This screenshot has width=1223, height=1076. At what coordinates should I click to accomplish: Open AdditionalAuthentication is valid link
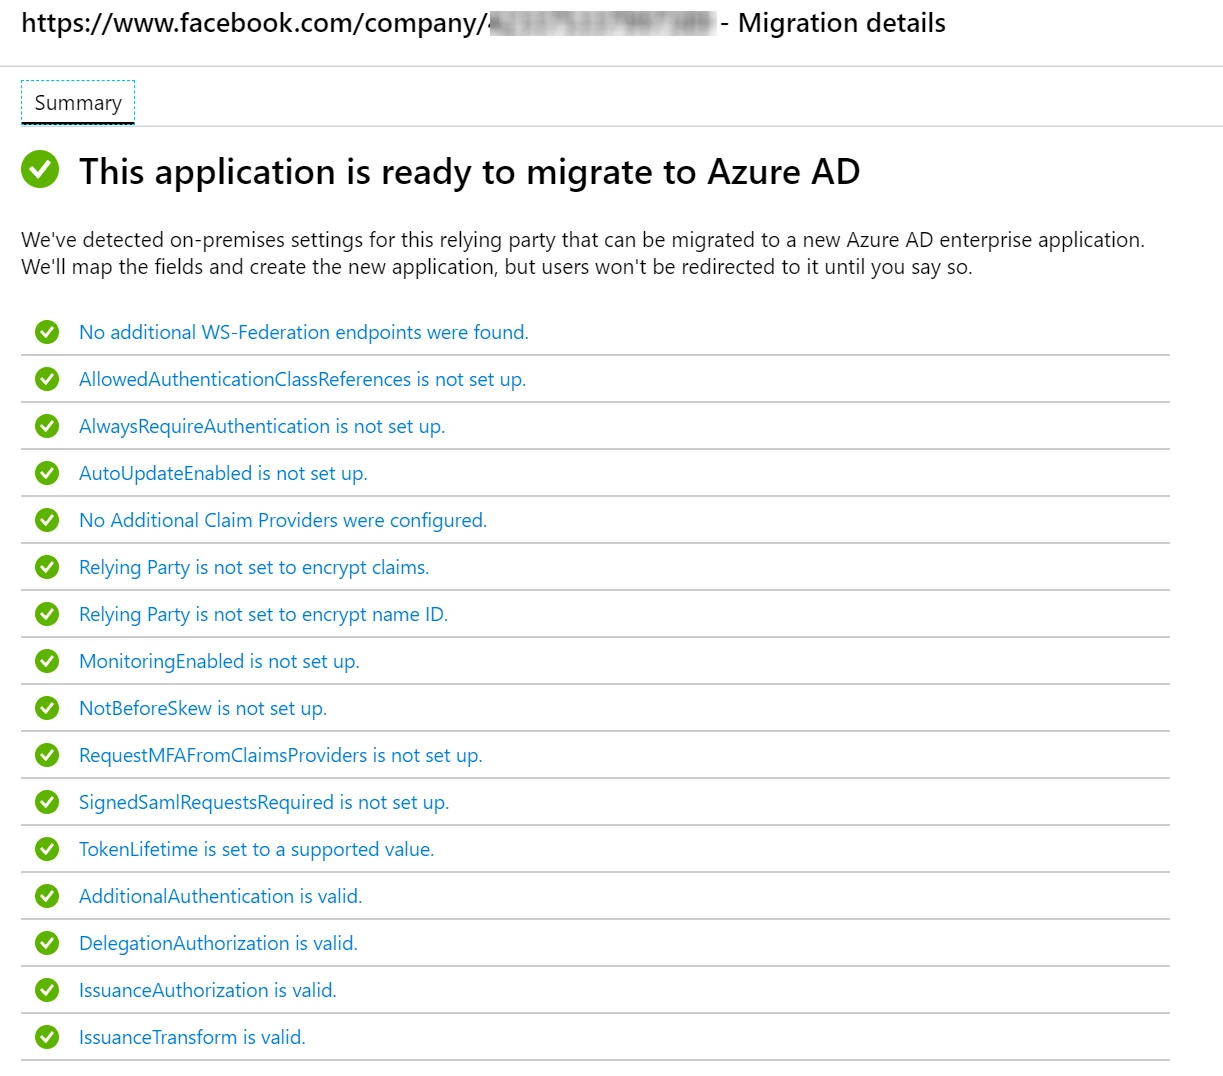point(220,896)
